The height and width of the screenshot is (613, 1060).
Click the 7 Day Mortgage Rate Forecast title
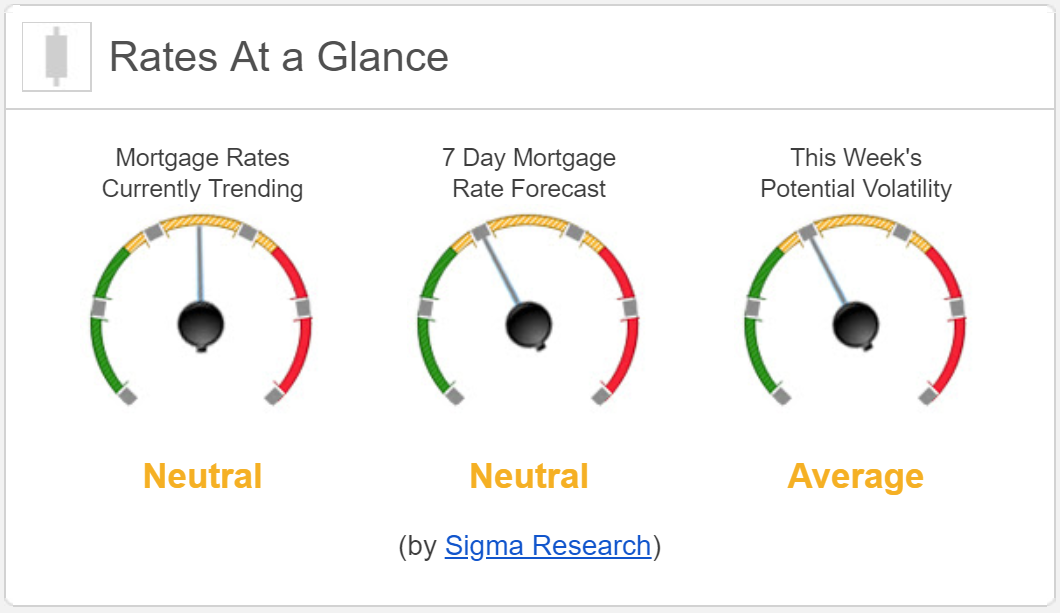529,173
